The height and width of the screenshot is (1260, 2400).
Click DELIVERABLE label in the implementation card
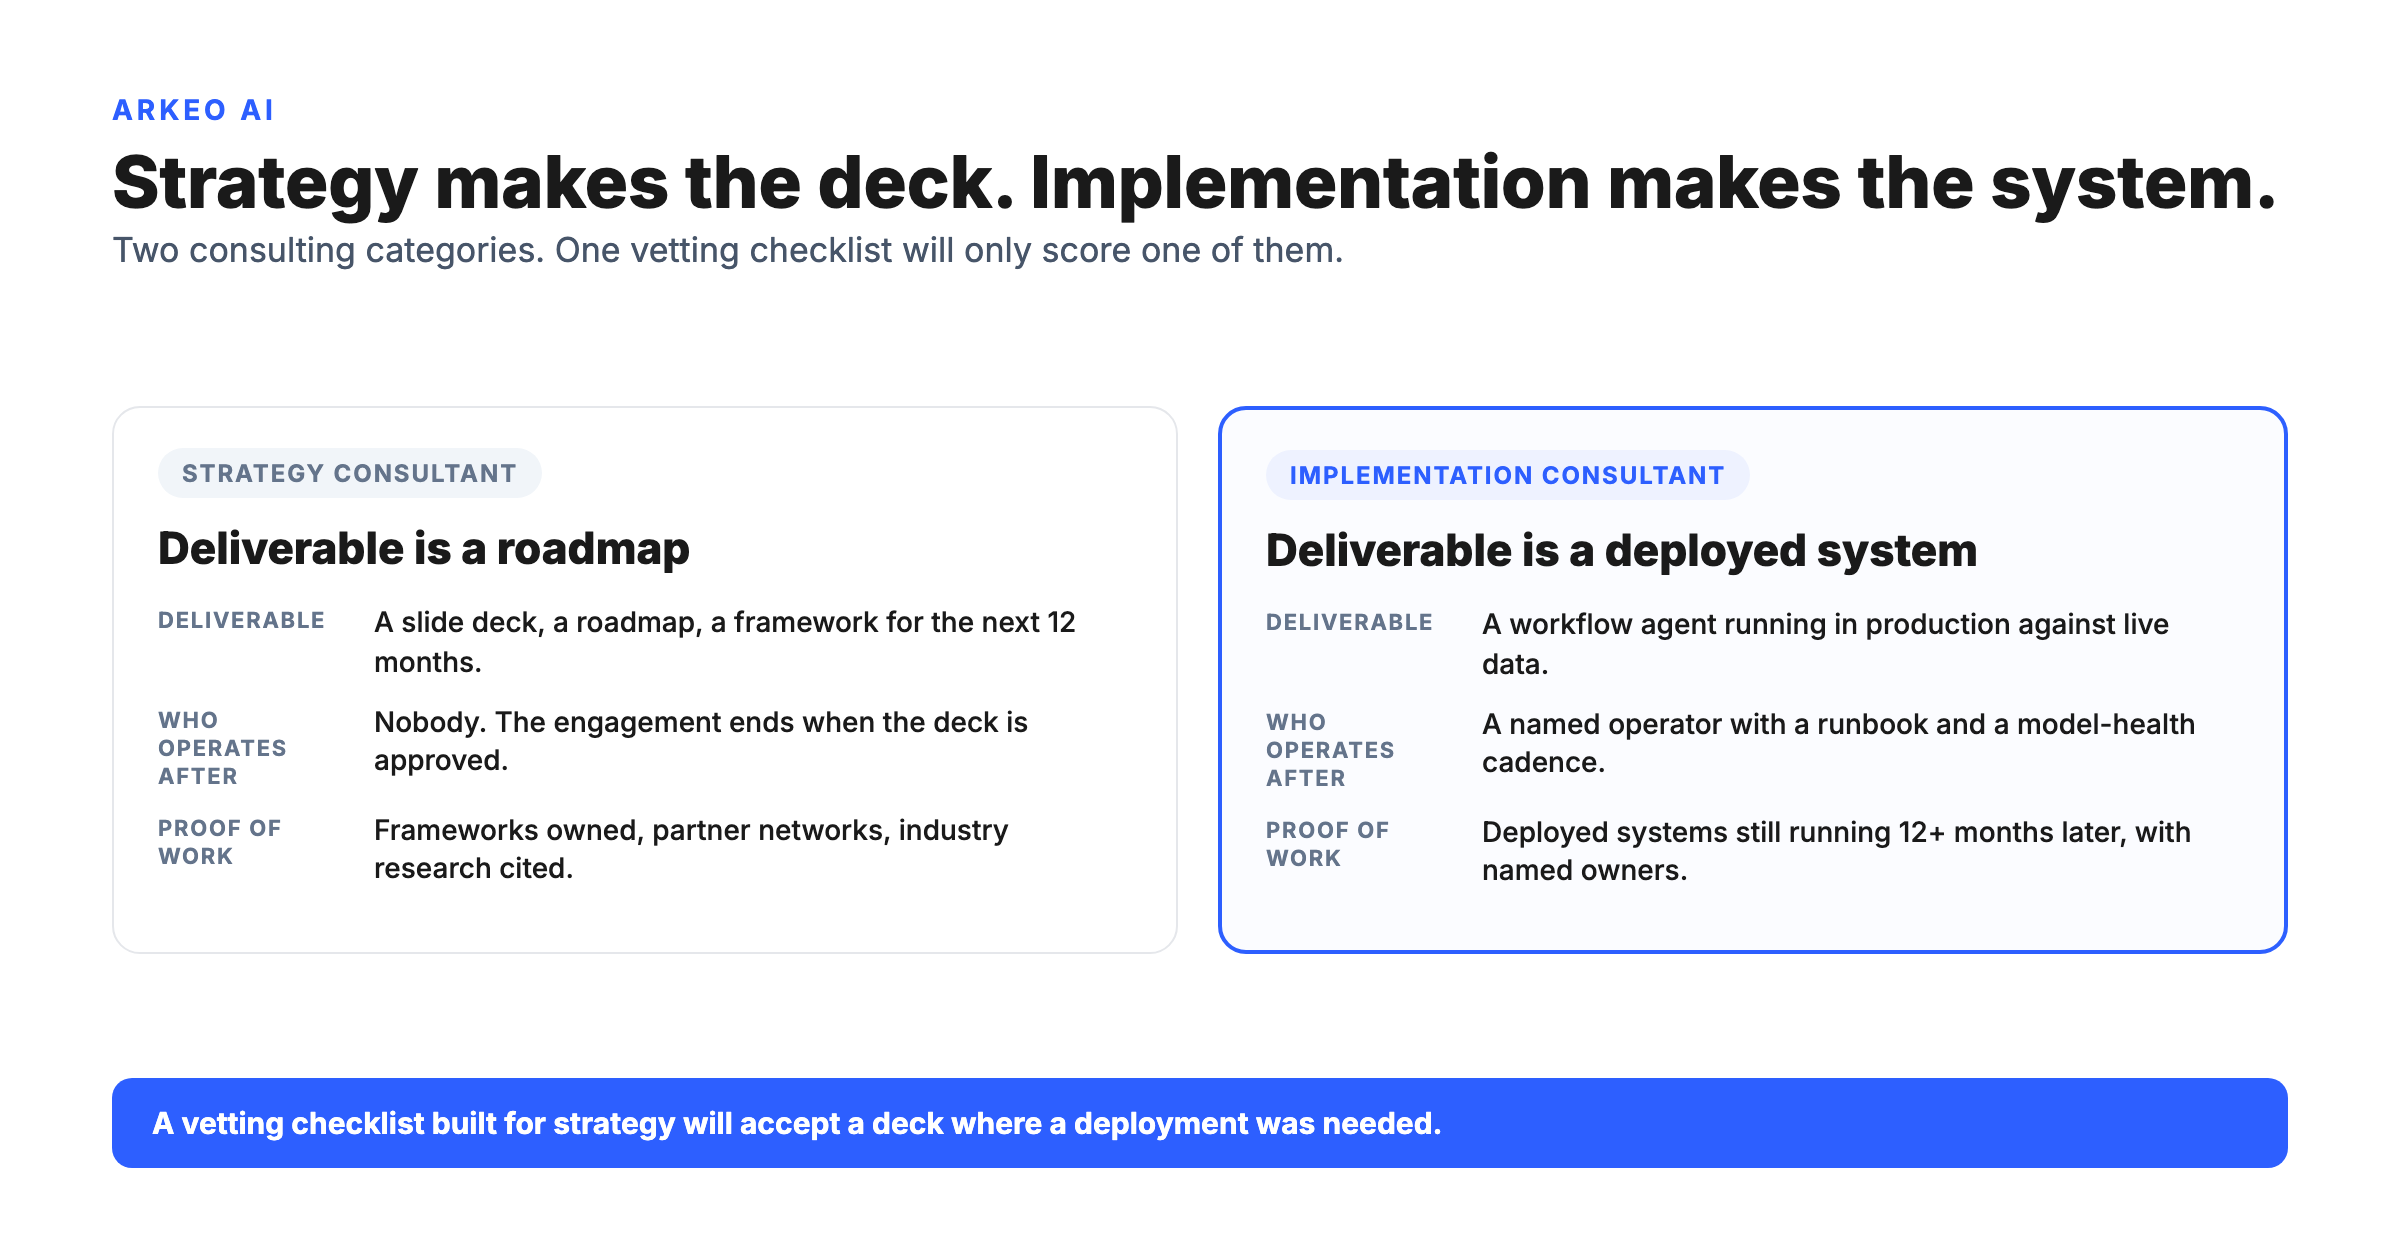pos(1349,623)
